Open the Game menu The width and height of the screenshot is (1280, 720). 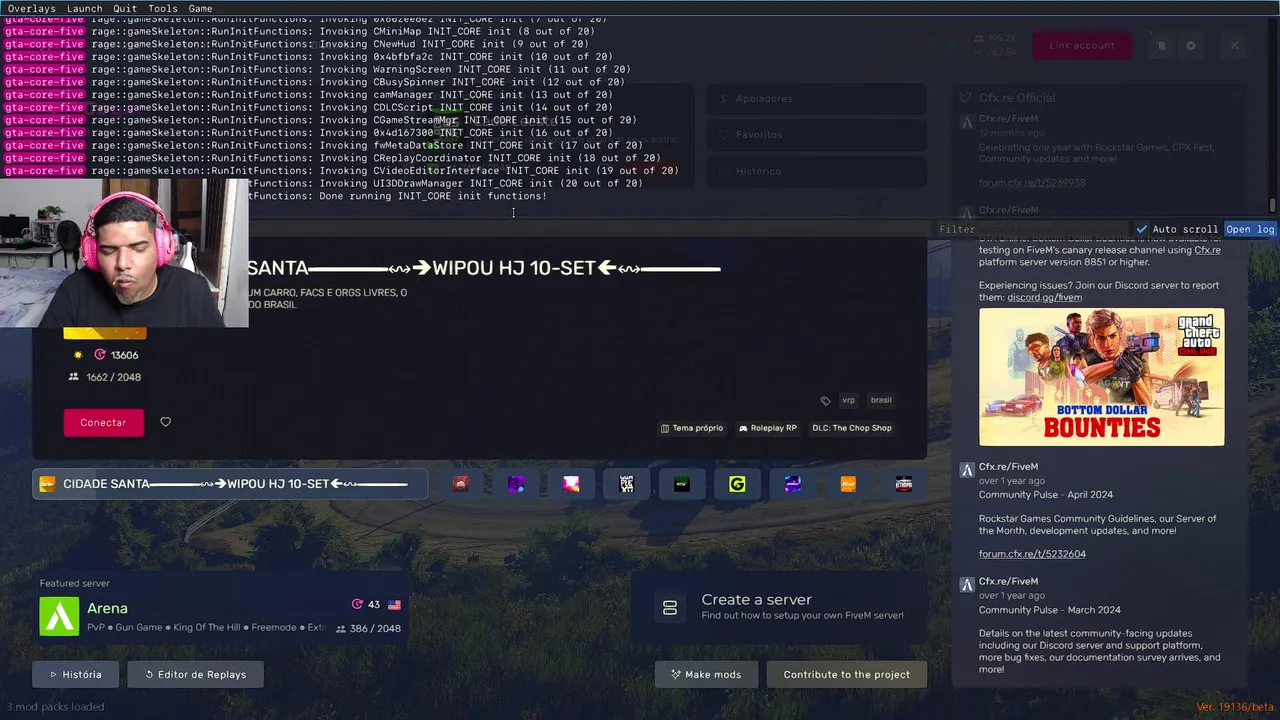coord(200,8)
